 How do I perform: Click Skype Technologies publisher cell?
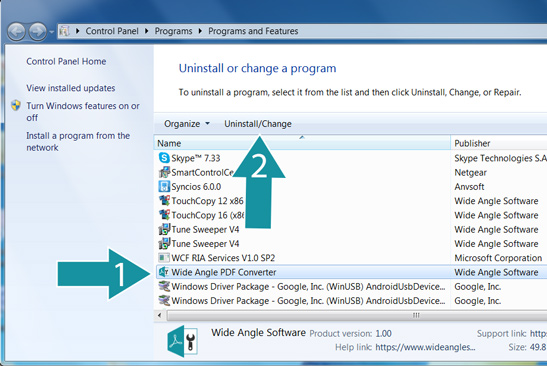500,158
